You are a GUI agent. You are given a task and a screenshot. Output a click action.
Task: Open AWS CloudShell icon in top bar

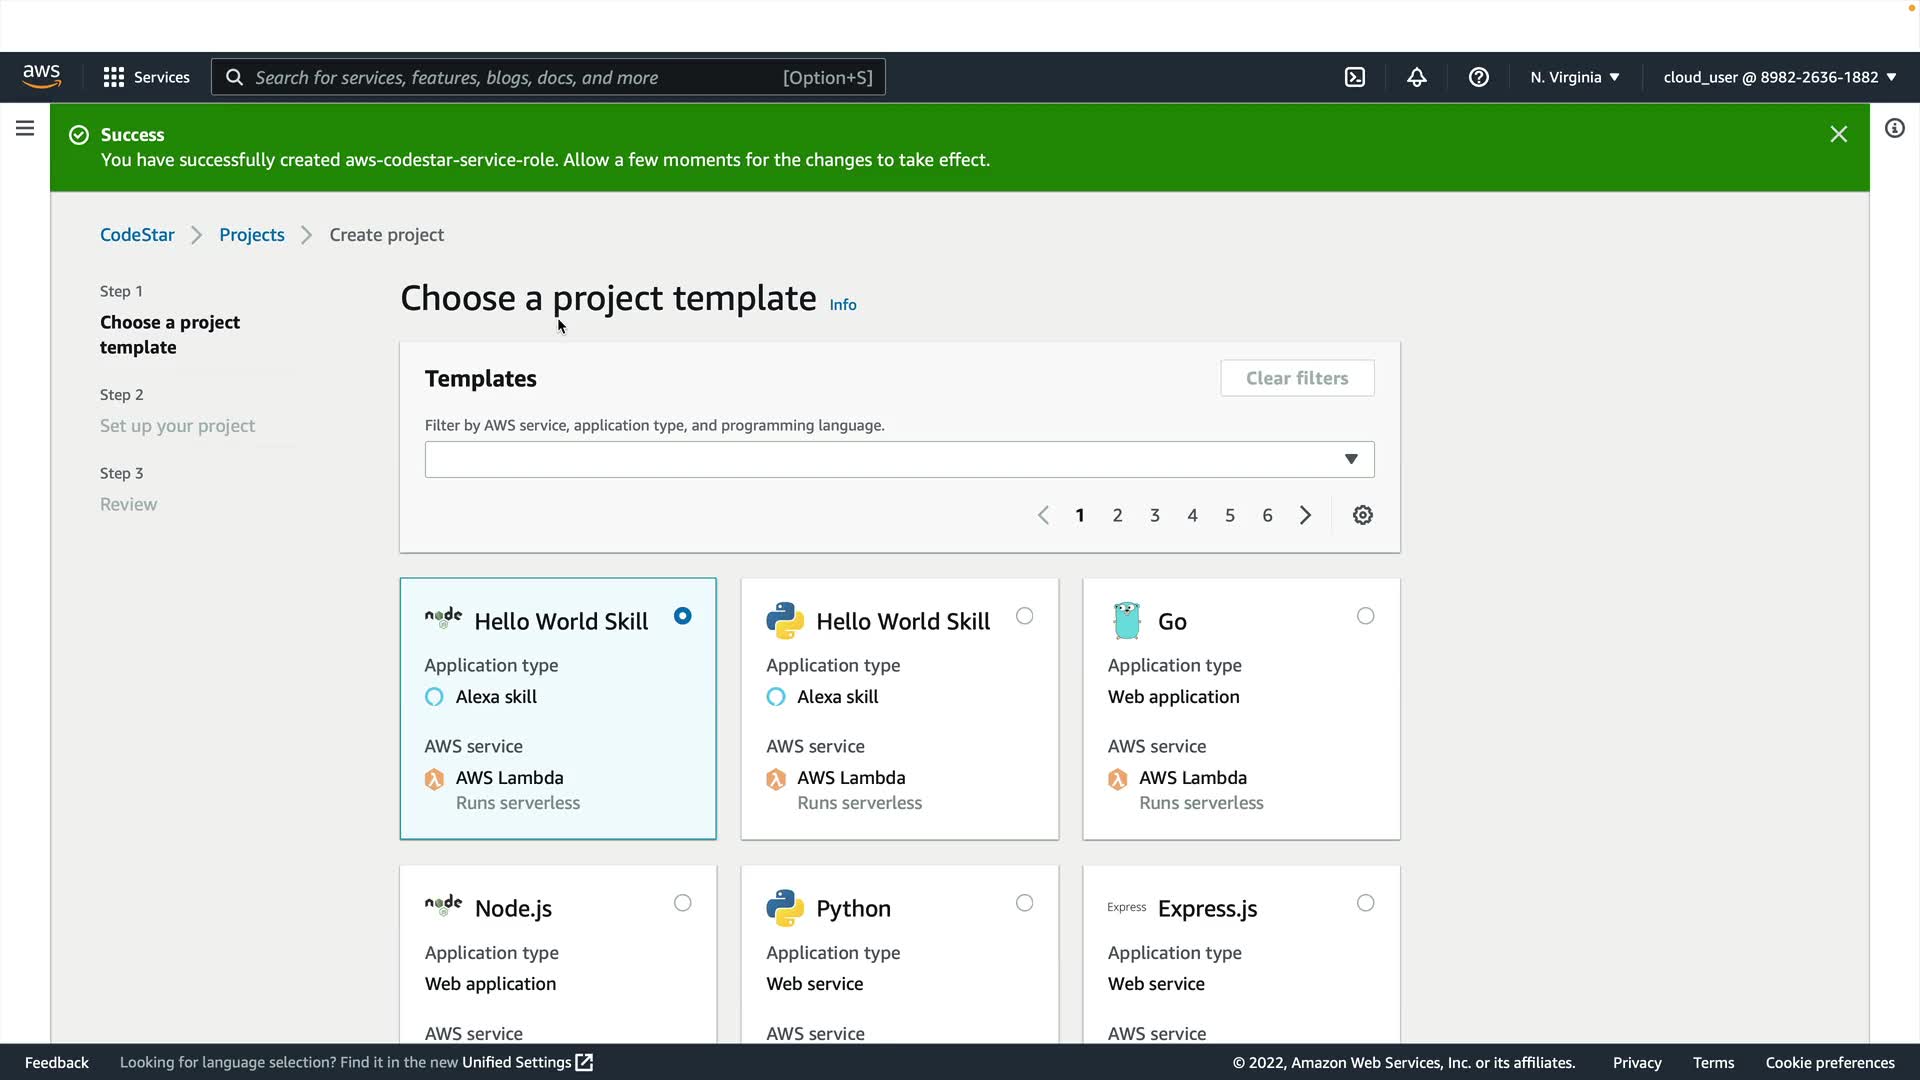(x=1355, y=77)
